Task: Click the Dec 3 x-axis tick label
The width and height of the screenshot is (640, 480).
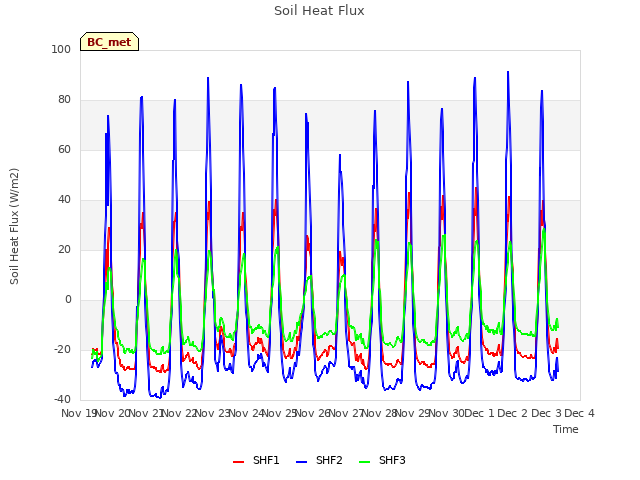Action: tap(546, 413)
